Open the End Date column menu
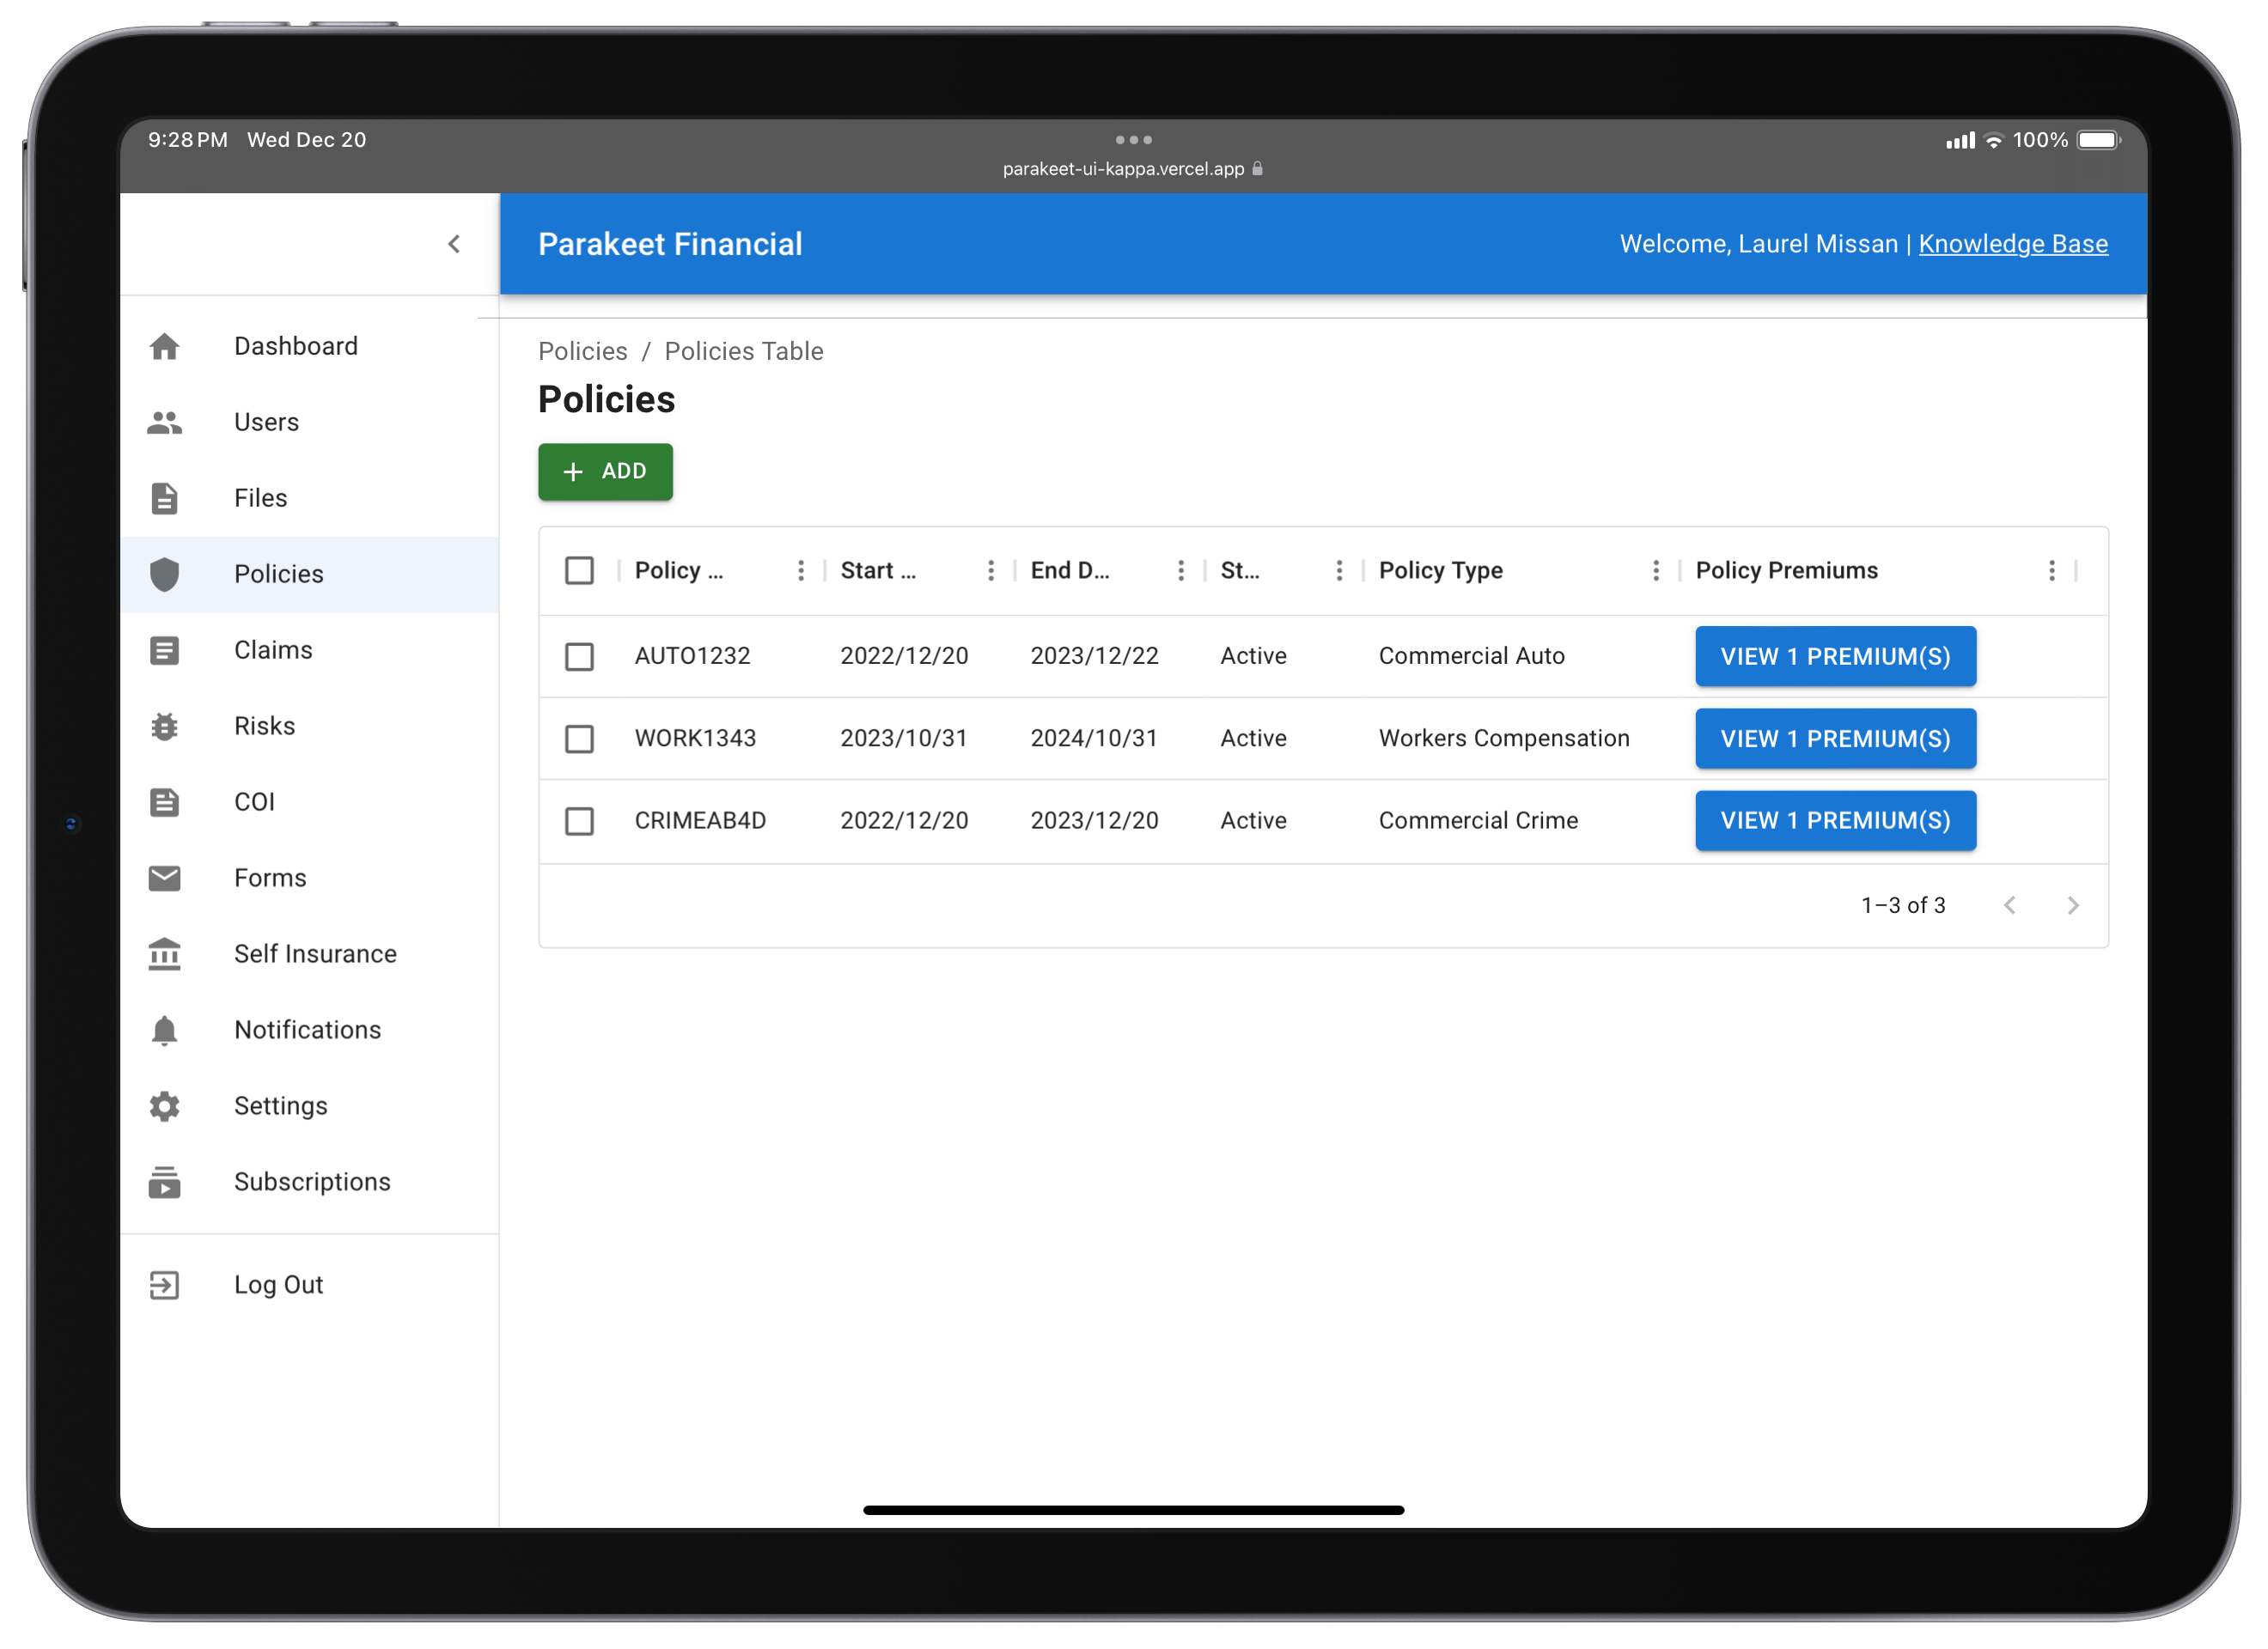The height and width of the screenshot is (1649, 2268). click(1181, 571)
